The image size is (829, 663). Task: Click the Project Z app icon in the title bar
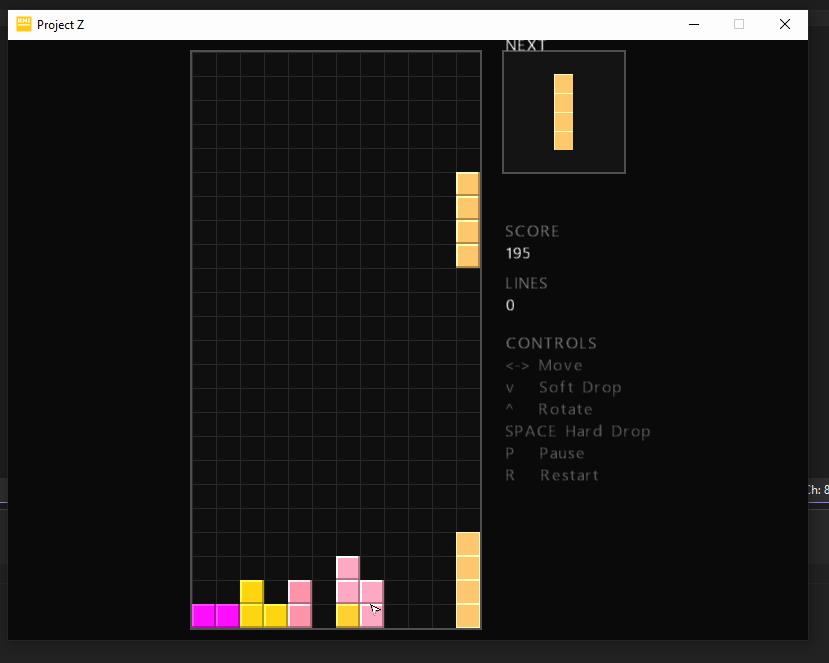click(22, 24)
